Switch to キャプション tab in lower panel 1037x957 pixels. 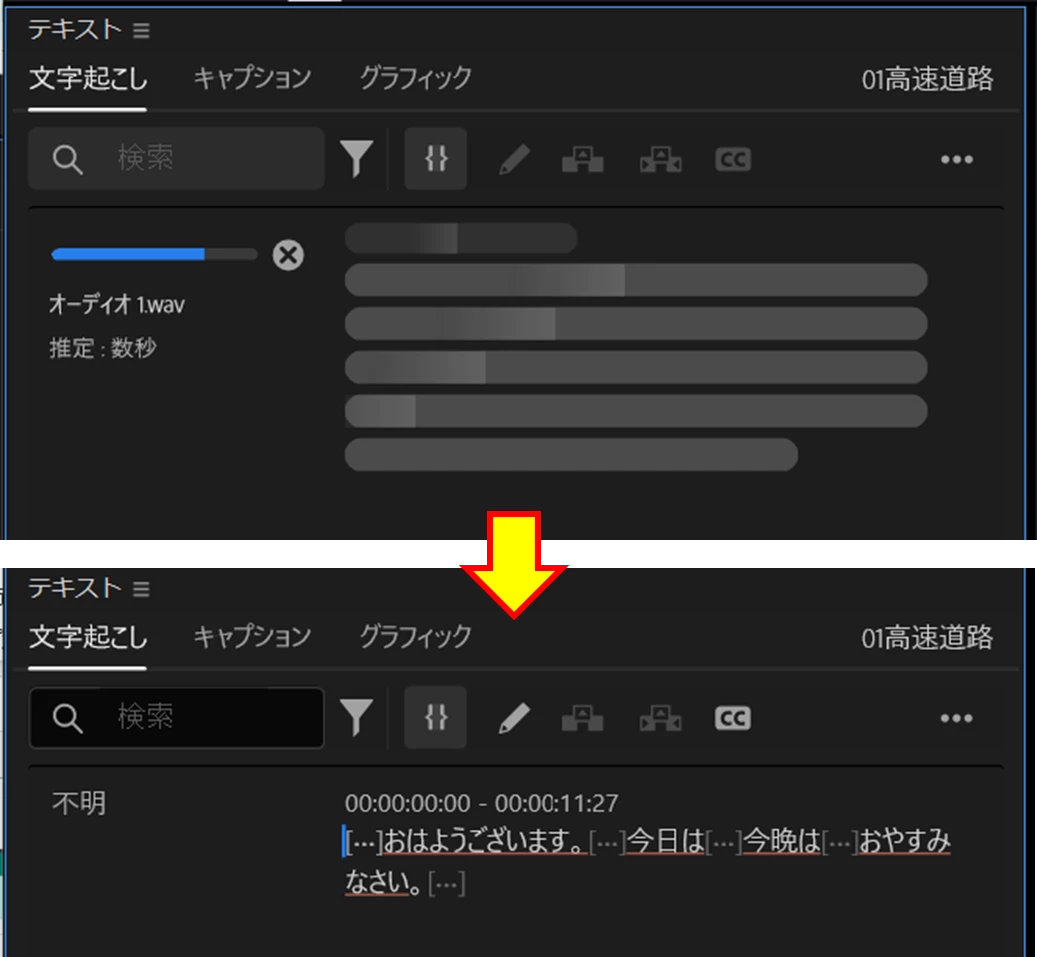click(253, 636)
